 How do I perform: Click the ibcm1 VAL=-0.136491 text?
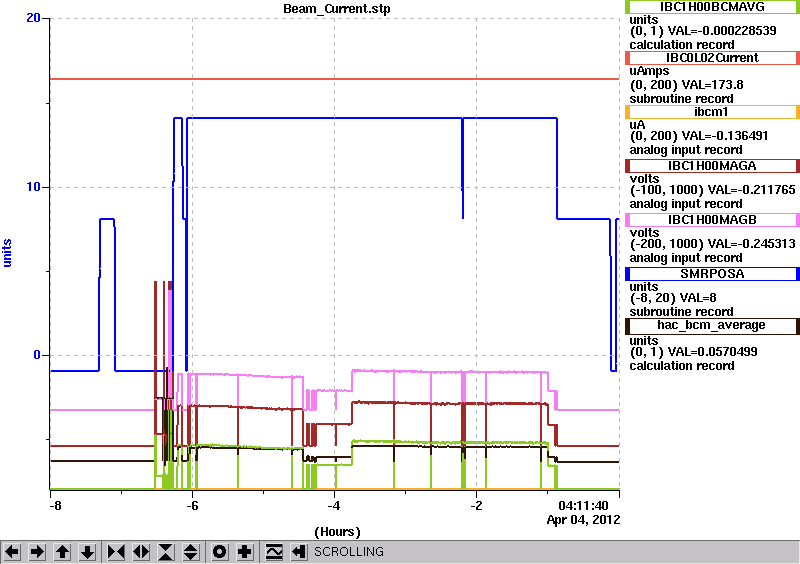[699, 136]
